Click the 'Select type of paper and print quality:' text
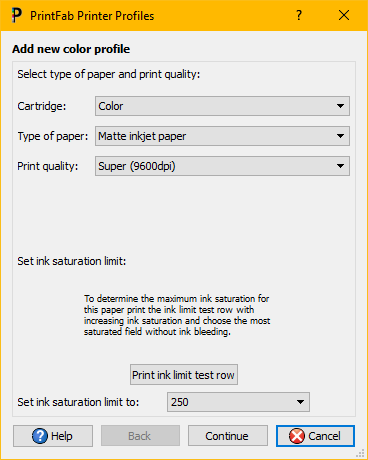 [x=109, y=74]
